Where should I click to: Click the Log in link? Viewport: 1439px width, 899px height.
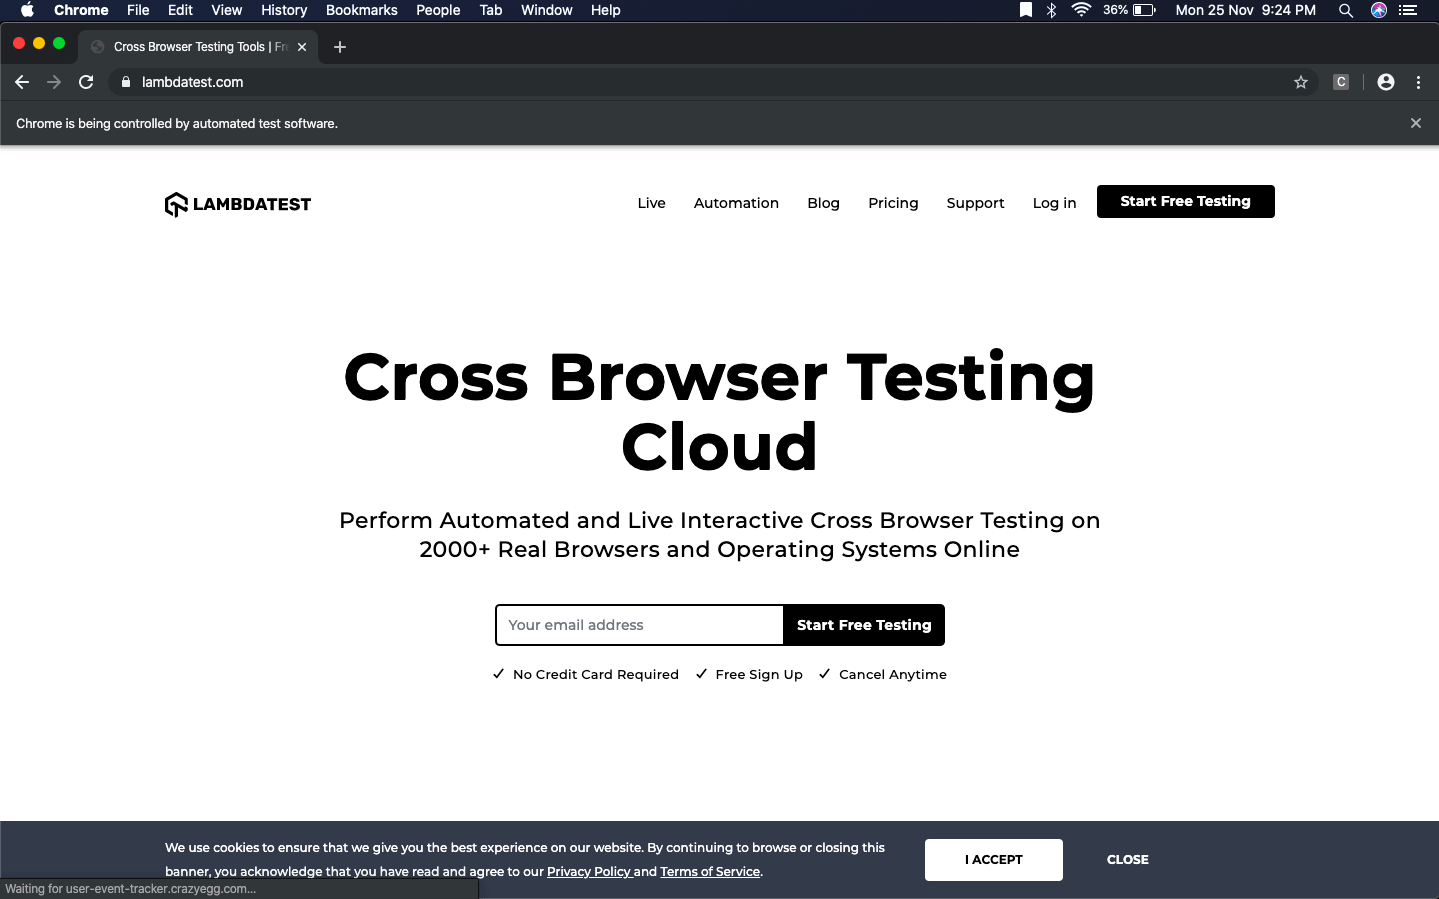point(1054,203)
